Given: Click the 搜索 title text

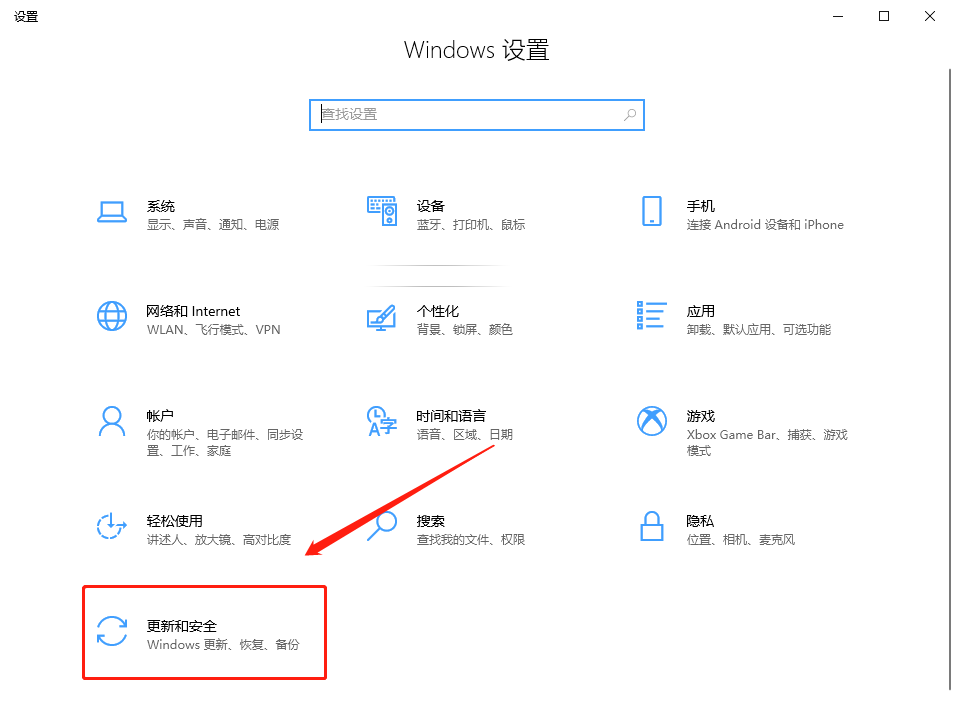Looking at the screenshot, I should [430, 521].
